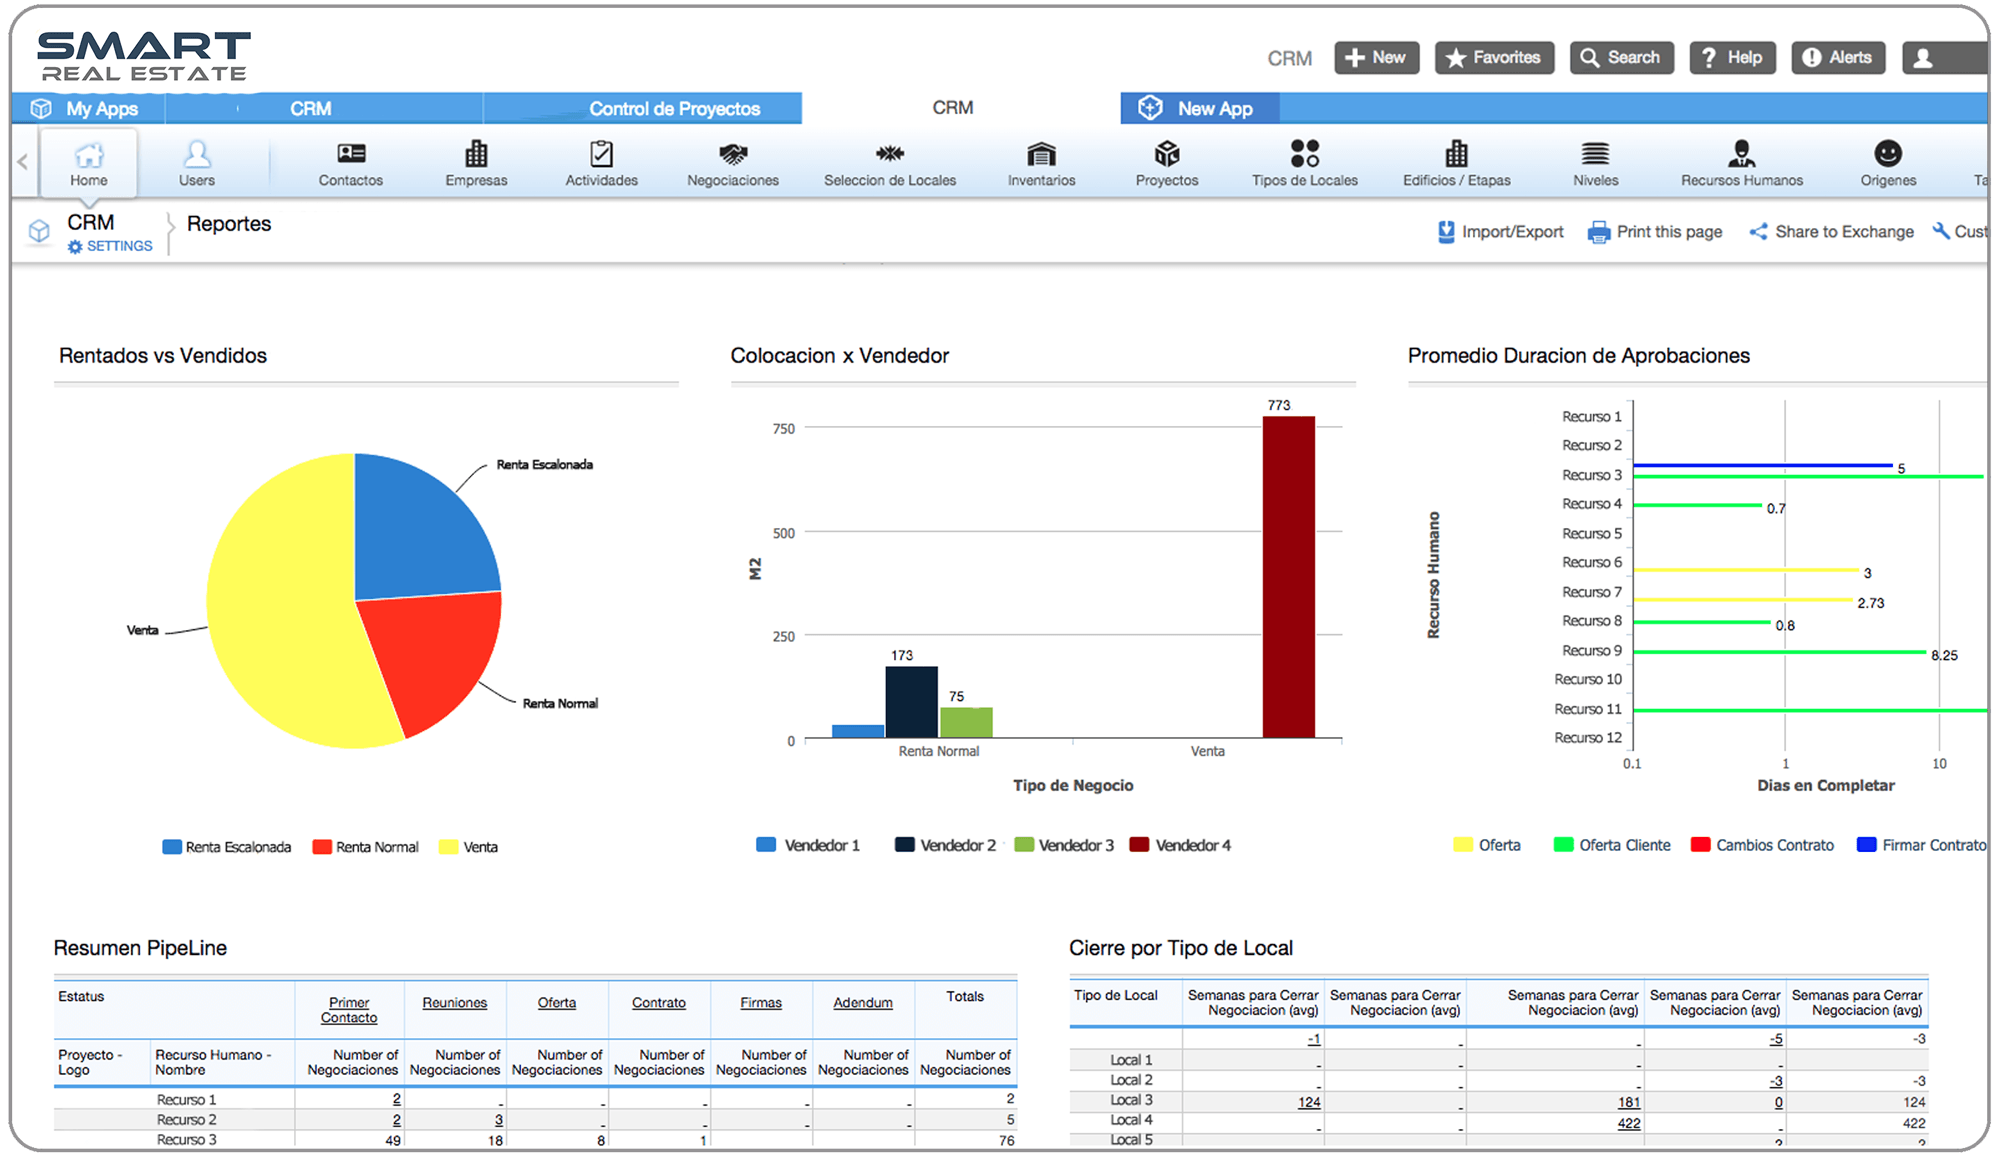The image size is (2000, 1158).
Task: Switch to the blue CRM tab
Action: pyautogui.click(x=311, y=108)
